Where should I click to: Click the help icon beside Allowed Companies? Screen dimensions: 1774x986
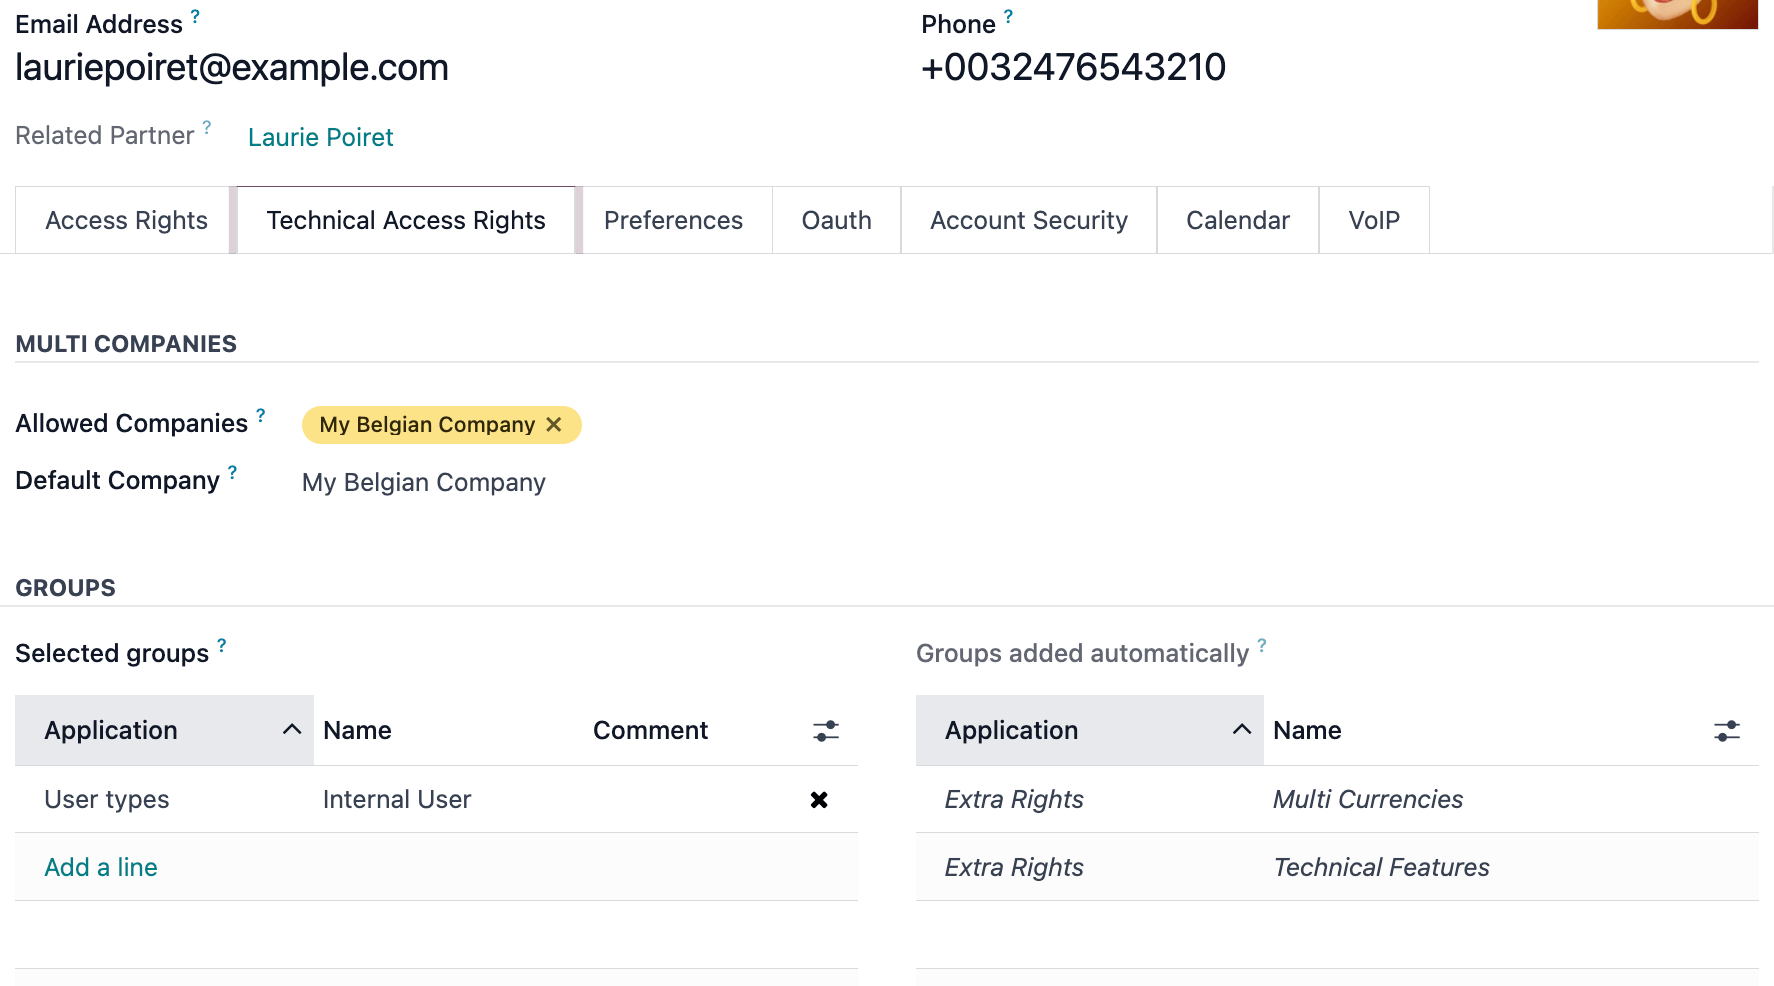pyautogui.click(x=258, y=414)
